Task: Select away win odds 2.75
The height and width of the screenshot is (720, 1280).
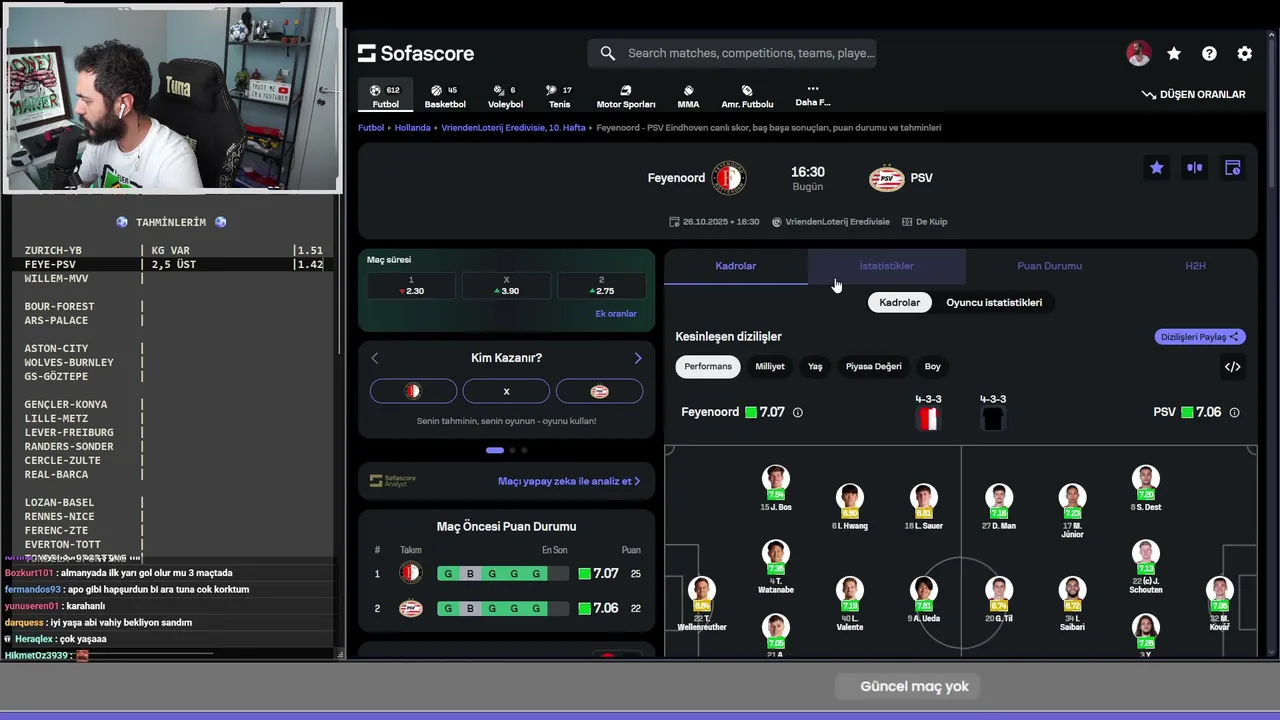Action: (x=601, y=286)
